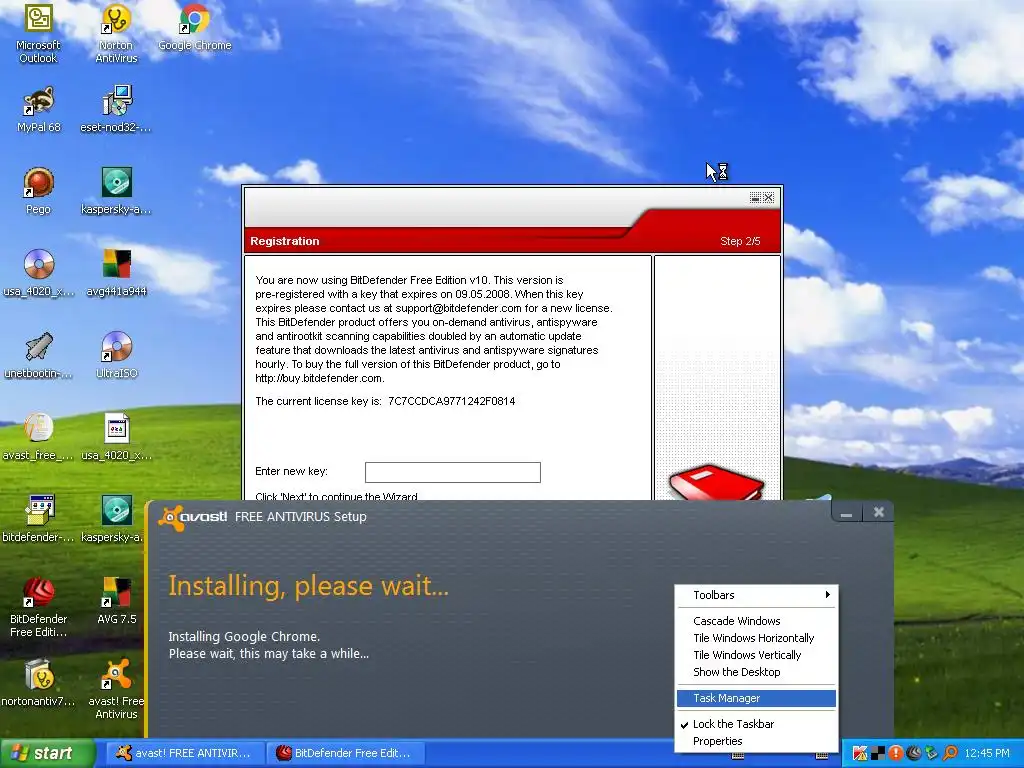The width and height of the screenshot is (1024, 768).
Task: Close the BitDefender Registration window
Action: (769, 197)
